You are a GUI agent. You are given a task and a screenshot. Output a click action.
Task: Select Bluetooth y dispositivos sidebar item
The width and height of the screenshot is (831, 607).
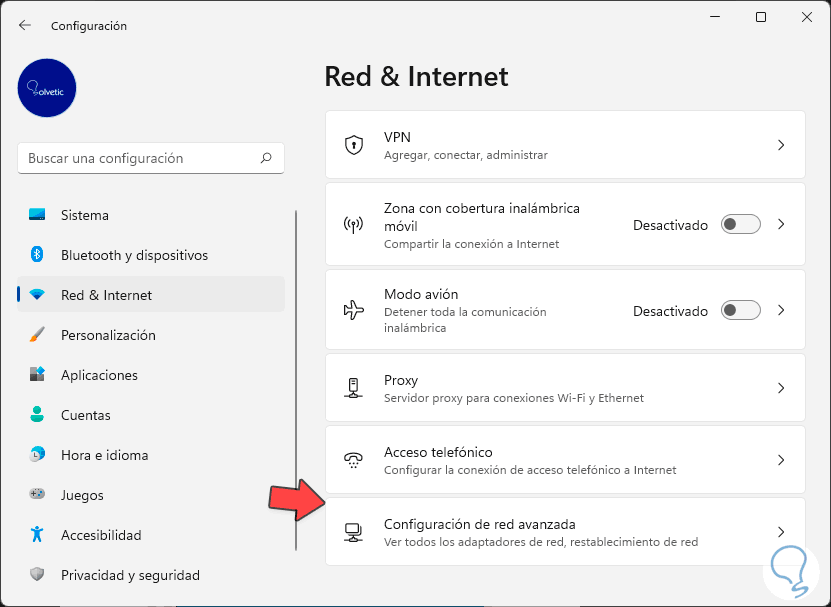pyautogui.click(x=134, y=255)
